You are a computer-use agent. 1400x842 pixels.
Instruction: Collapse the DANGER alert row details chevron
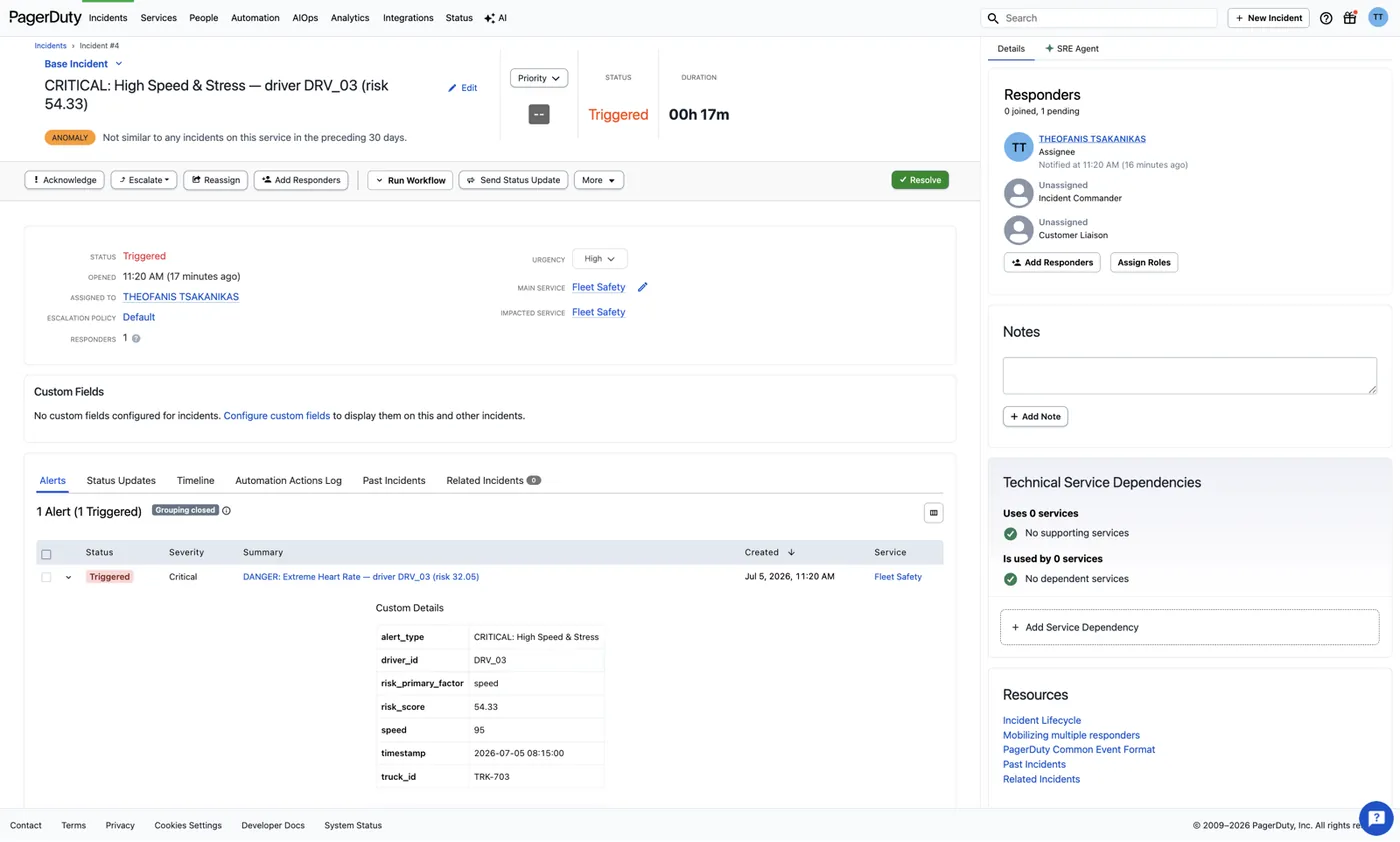[x=69, y=577]
